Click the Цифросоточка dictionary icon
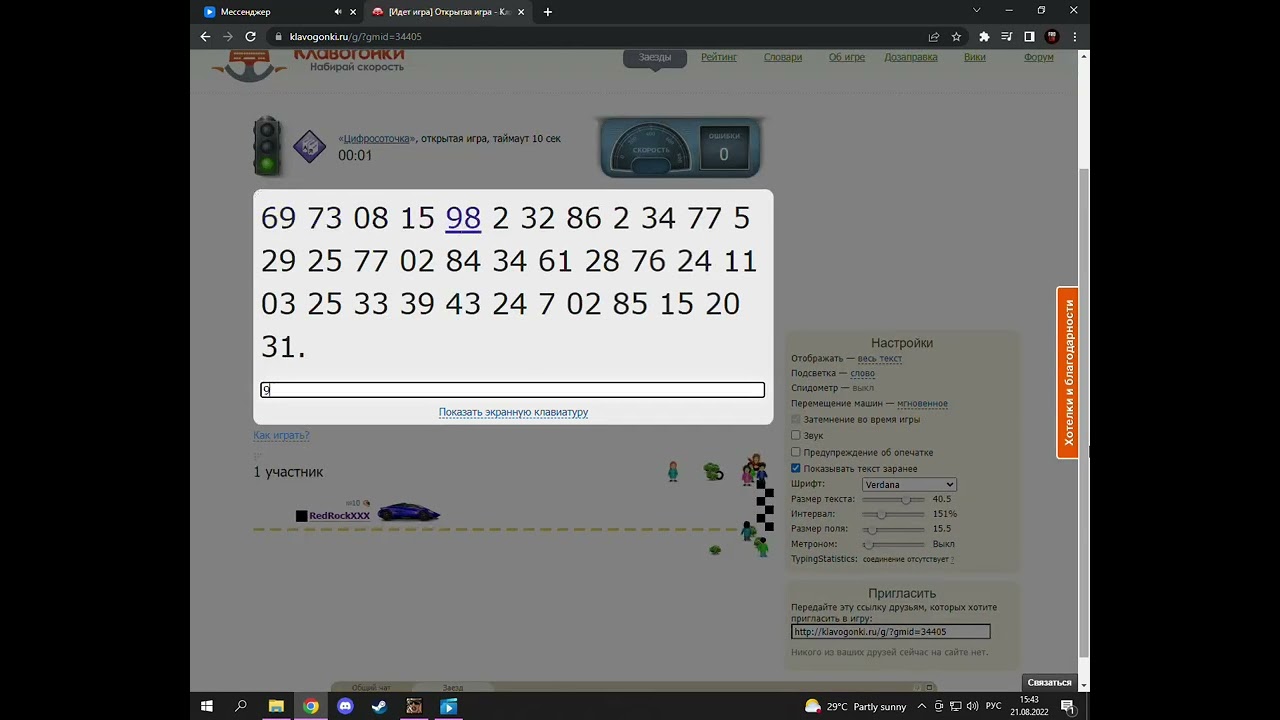Screen dimensions: 1280x720 coord(309,147)
